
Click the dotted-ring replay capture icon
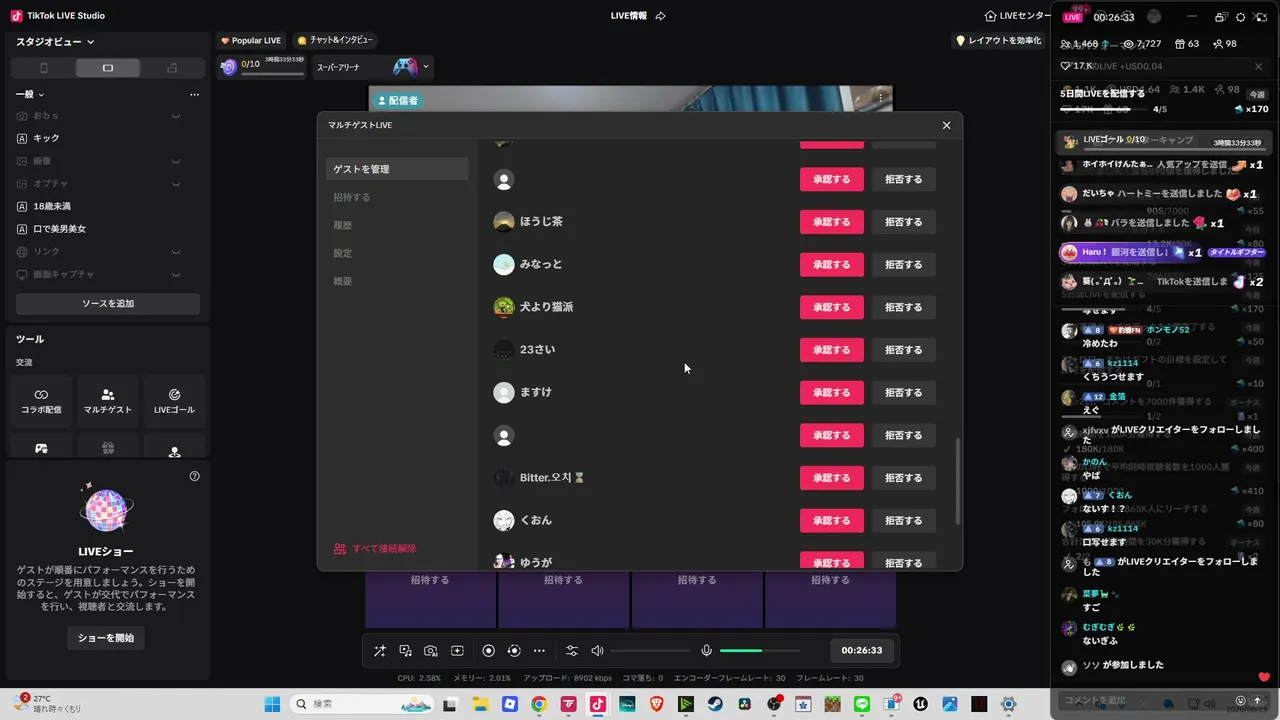514,651
